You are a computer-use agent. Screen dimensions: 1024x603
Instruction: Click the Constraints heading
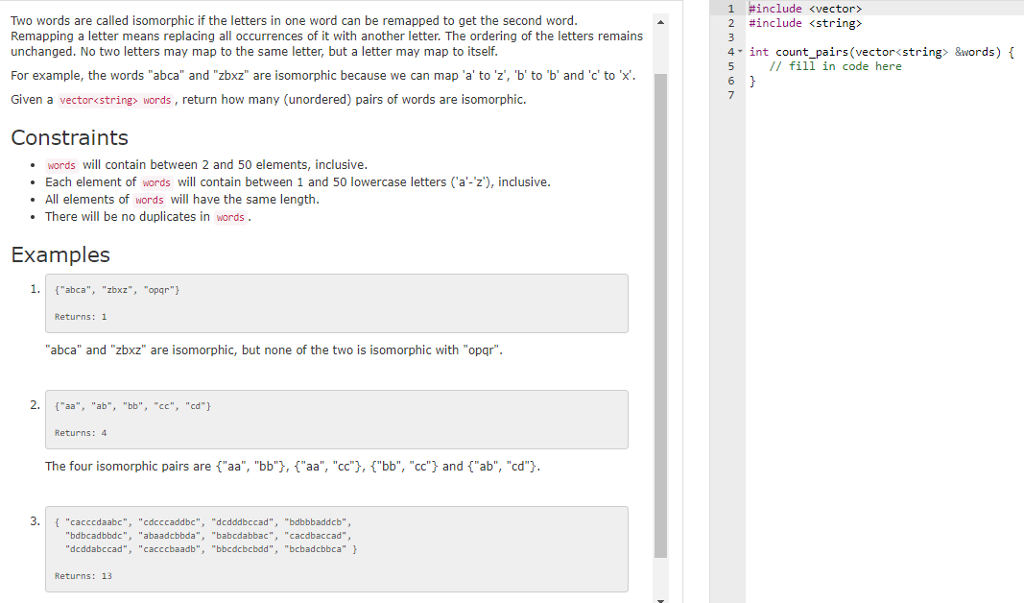click(69, 138)
